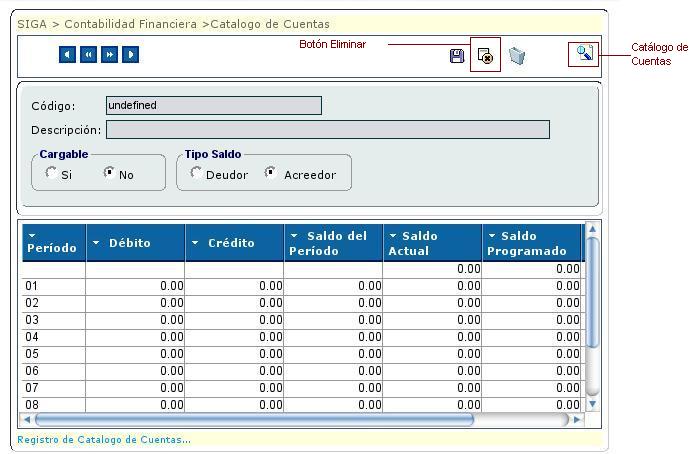
Task: Open the Débito column header dropdown
Action: [x=96, y=243]
